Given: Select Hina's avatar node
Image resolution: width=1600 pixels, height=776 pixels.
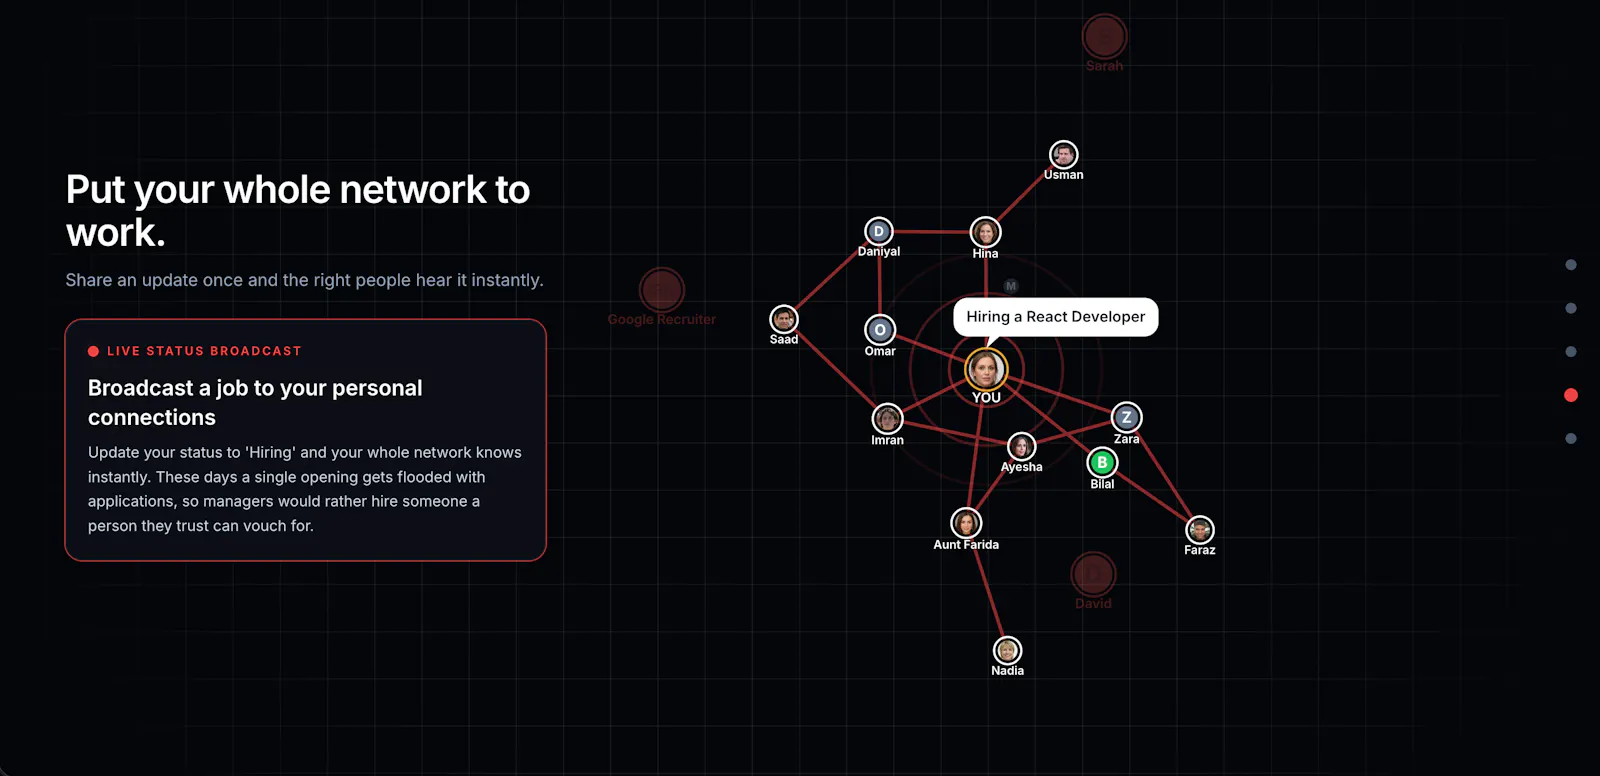Looking at the screenshot, I should click(x=985, y=232).
